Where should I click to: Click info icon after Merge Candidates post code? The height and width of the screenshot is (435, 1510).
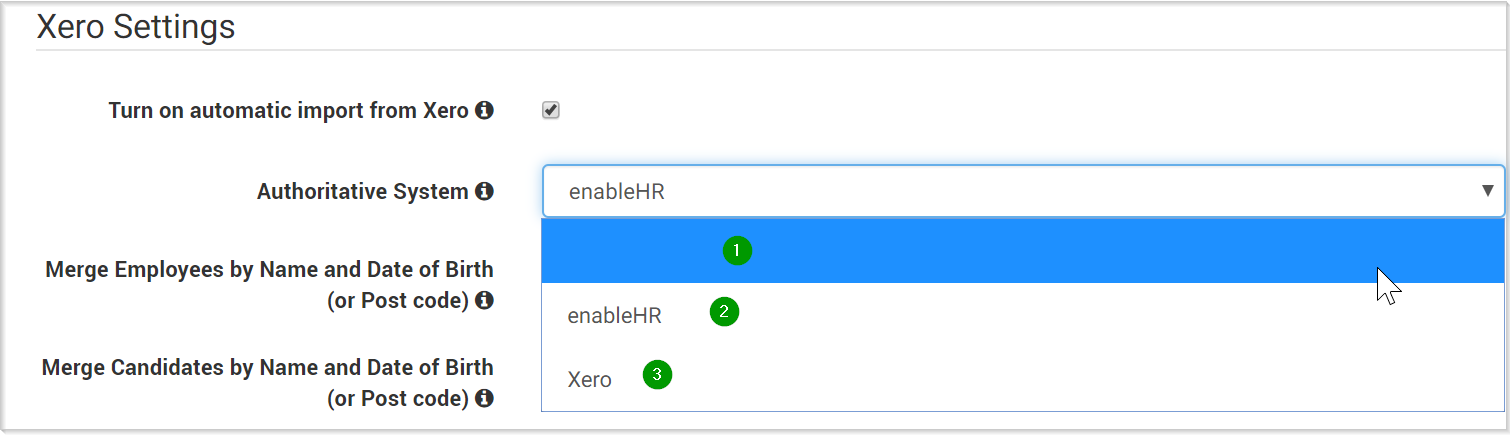pos(485,398)
